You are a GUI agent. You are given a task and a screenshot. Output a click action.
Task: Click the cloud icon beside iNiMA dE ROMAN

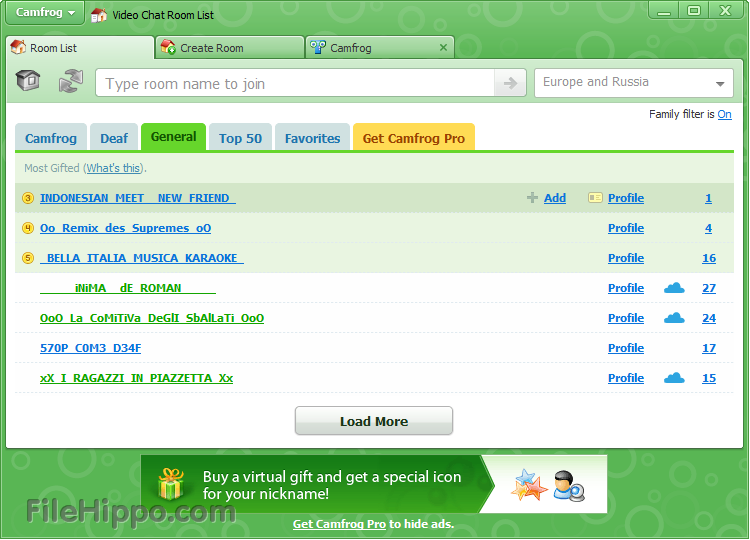674,288
